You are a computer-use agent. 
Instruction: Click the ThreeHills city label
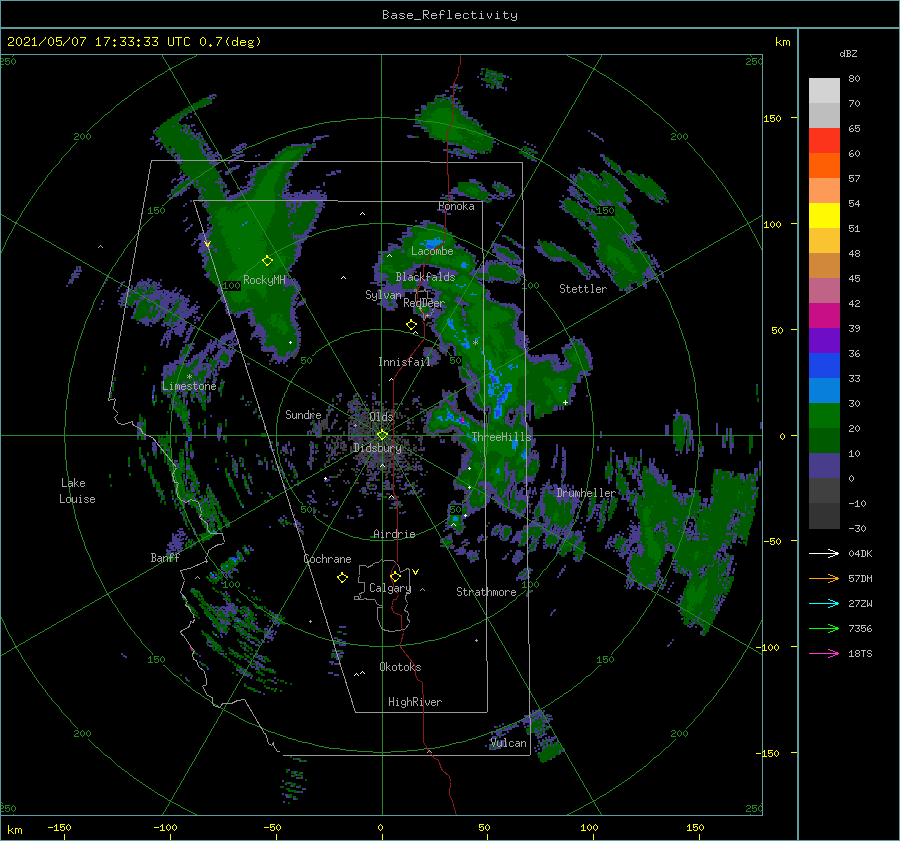point(502,437)
